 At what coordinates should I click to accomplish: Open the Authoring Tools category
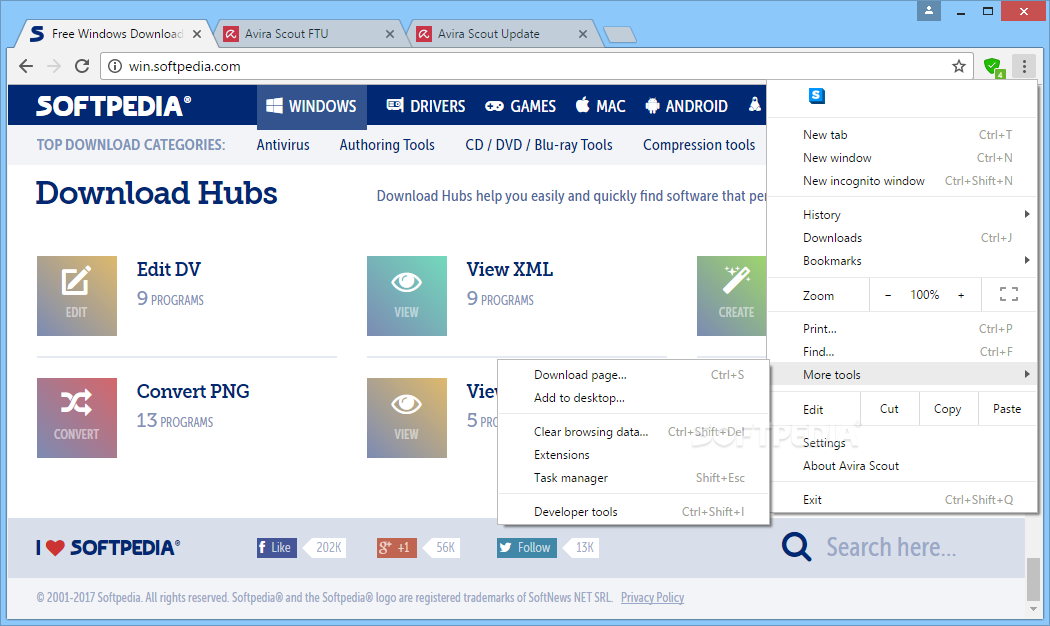tap(387, 145)
